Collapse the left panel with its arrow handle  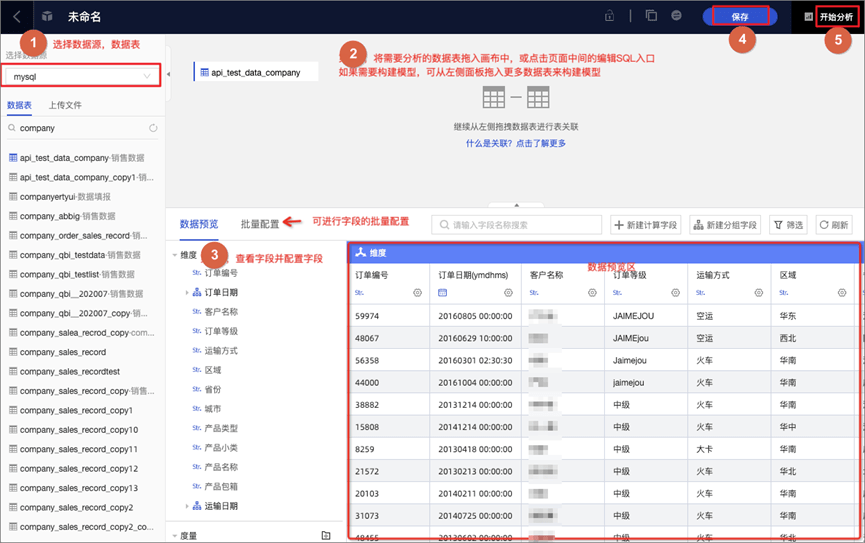(x=168, y=74)
